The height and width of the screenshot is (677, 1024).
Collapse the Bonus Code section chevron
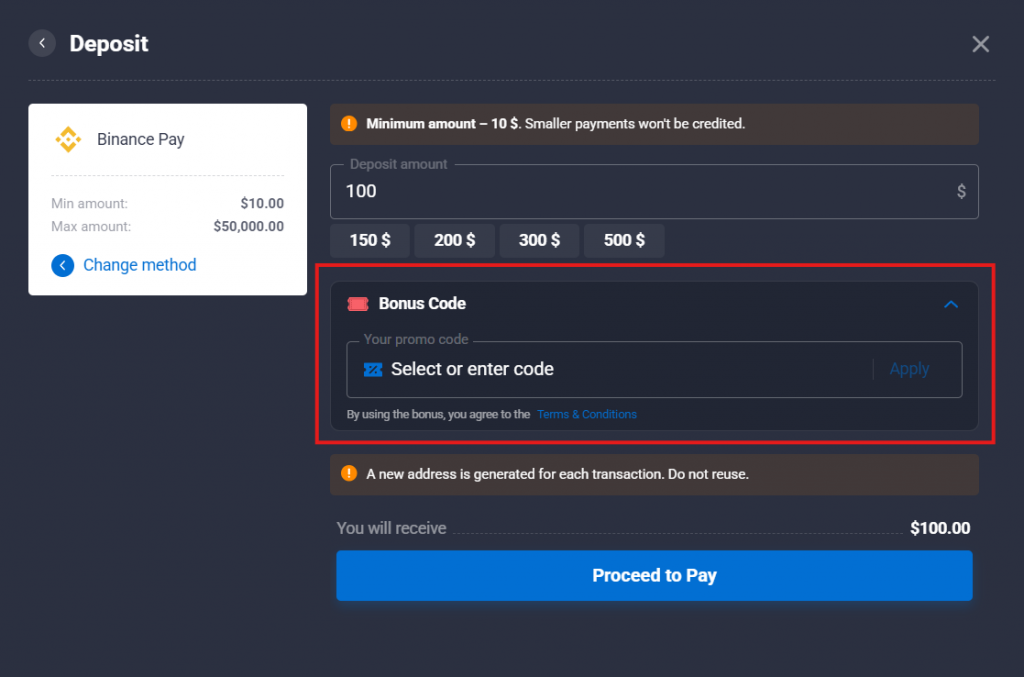[x=951, y=304]
